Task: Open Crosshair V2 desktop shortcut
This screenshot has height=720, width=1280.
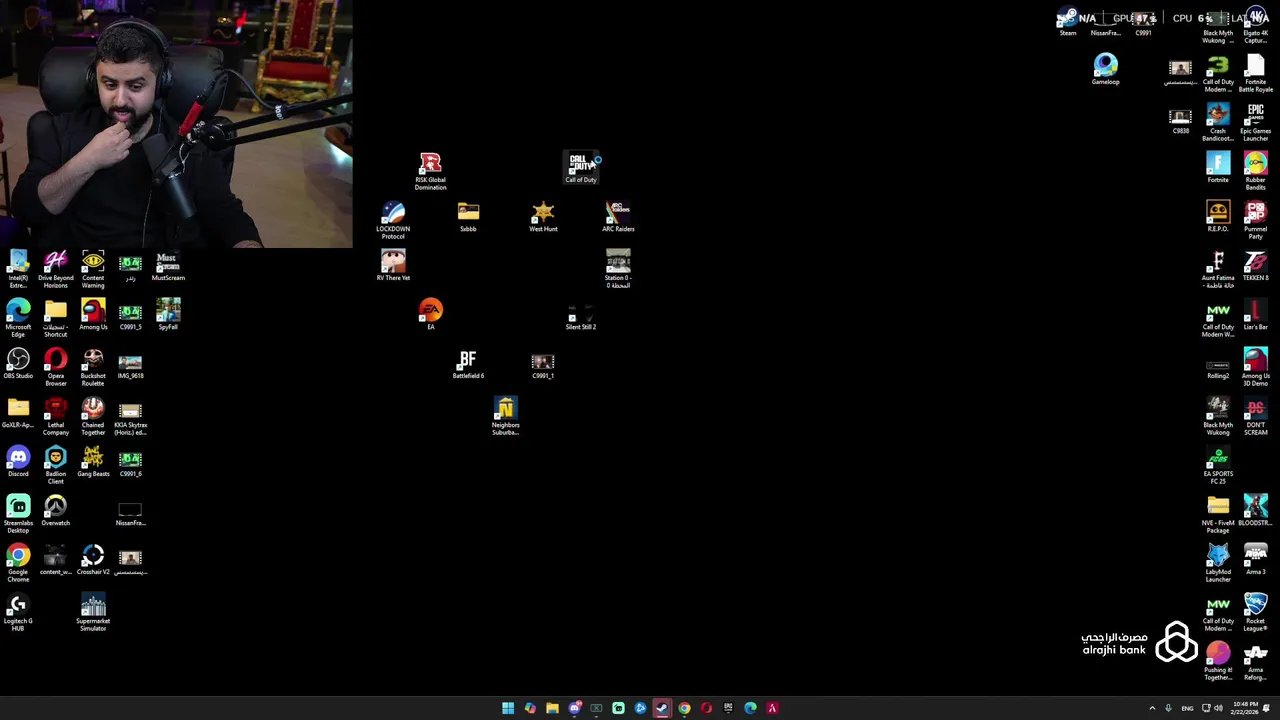Action: (93, 560)
